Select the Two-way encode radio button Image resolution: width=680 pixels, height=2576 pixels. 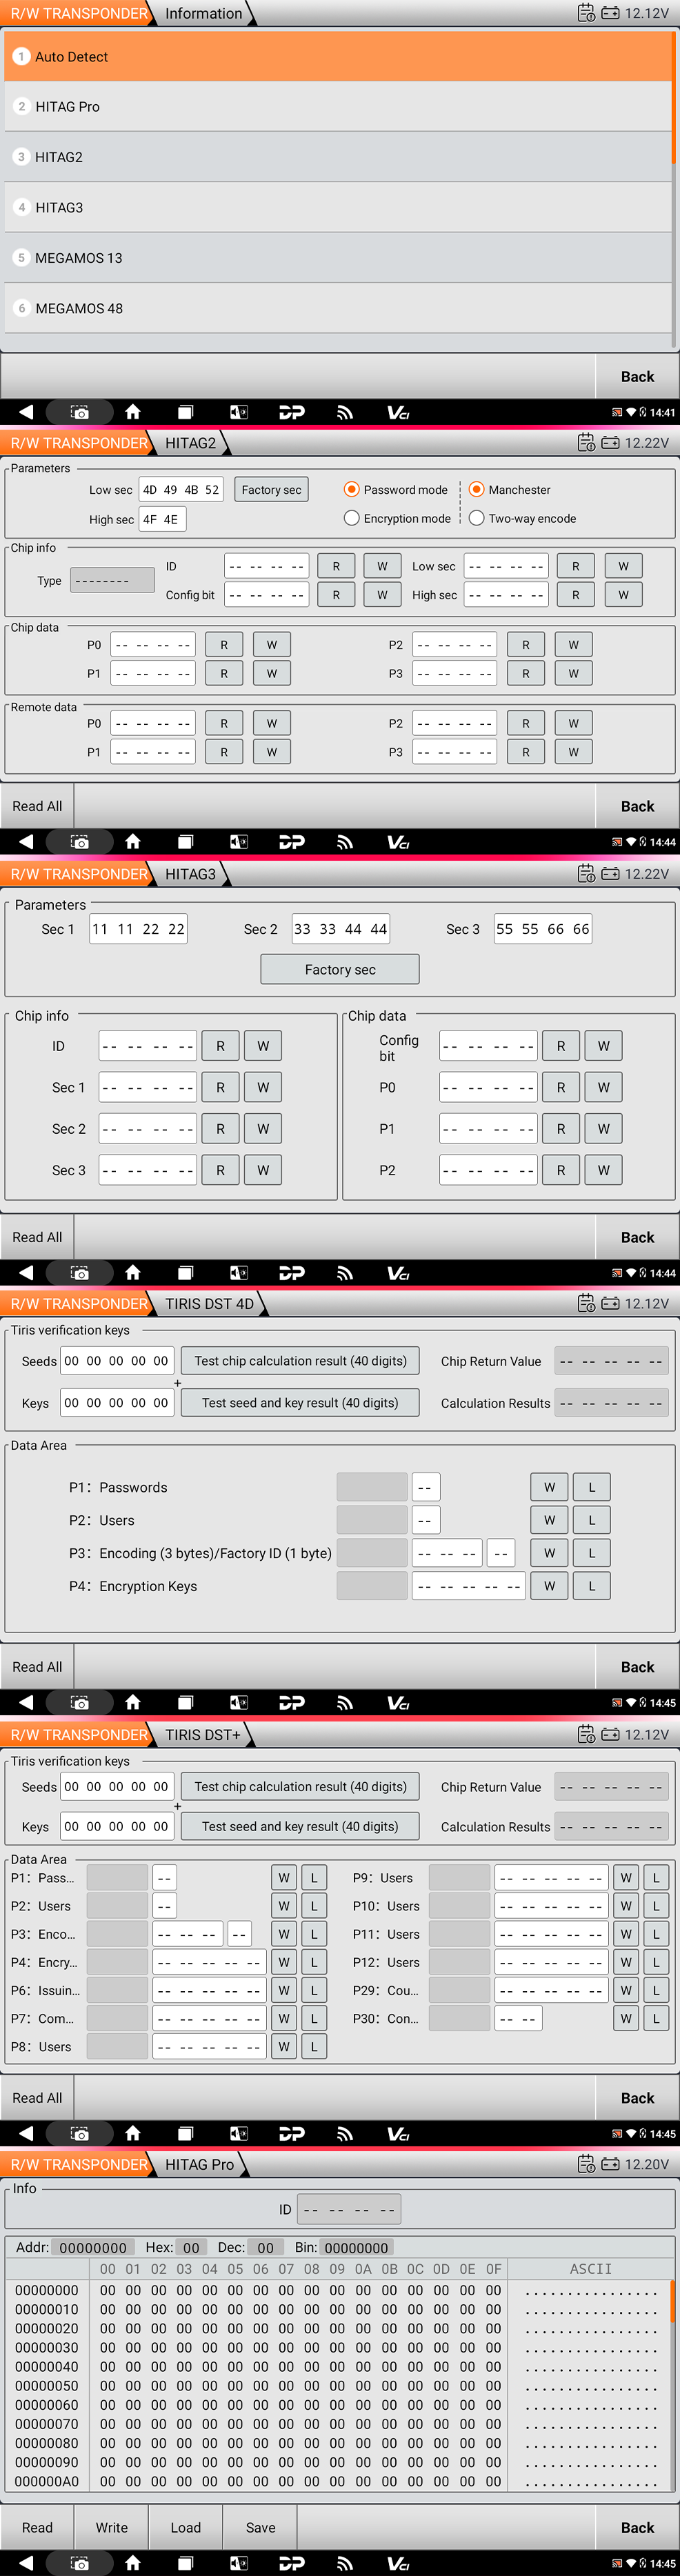[x=476, y=518]
